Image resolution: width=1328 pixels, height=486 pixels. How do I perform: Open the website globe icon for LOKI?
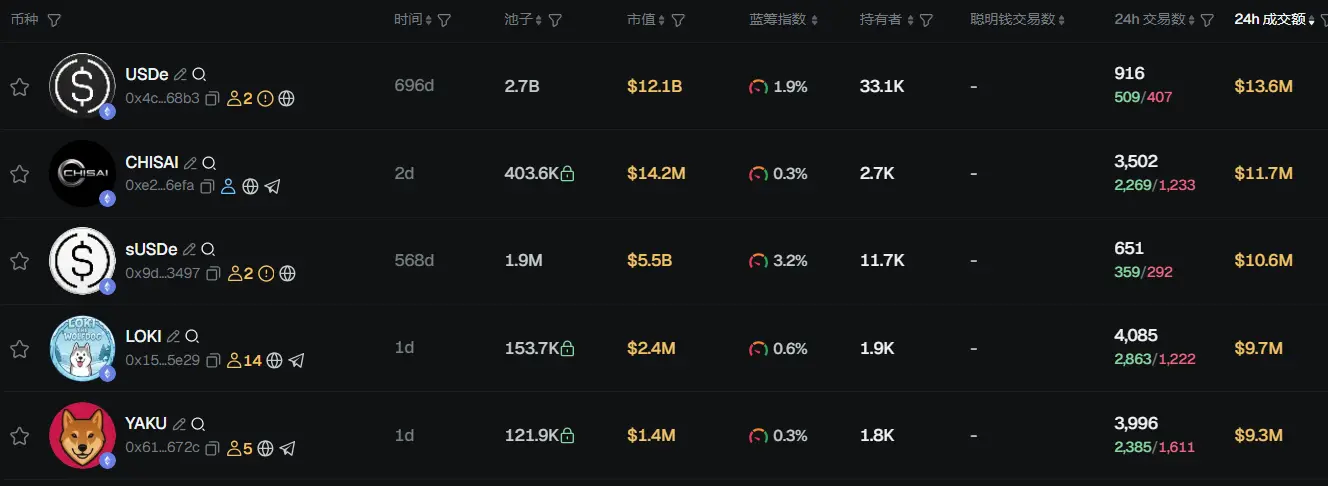click(274, 361)
